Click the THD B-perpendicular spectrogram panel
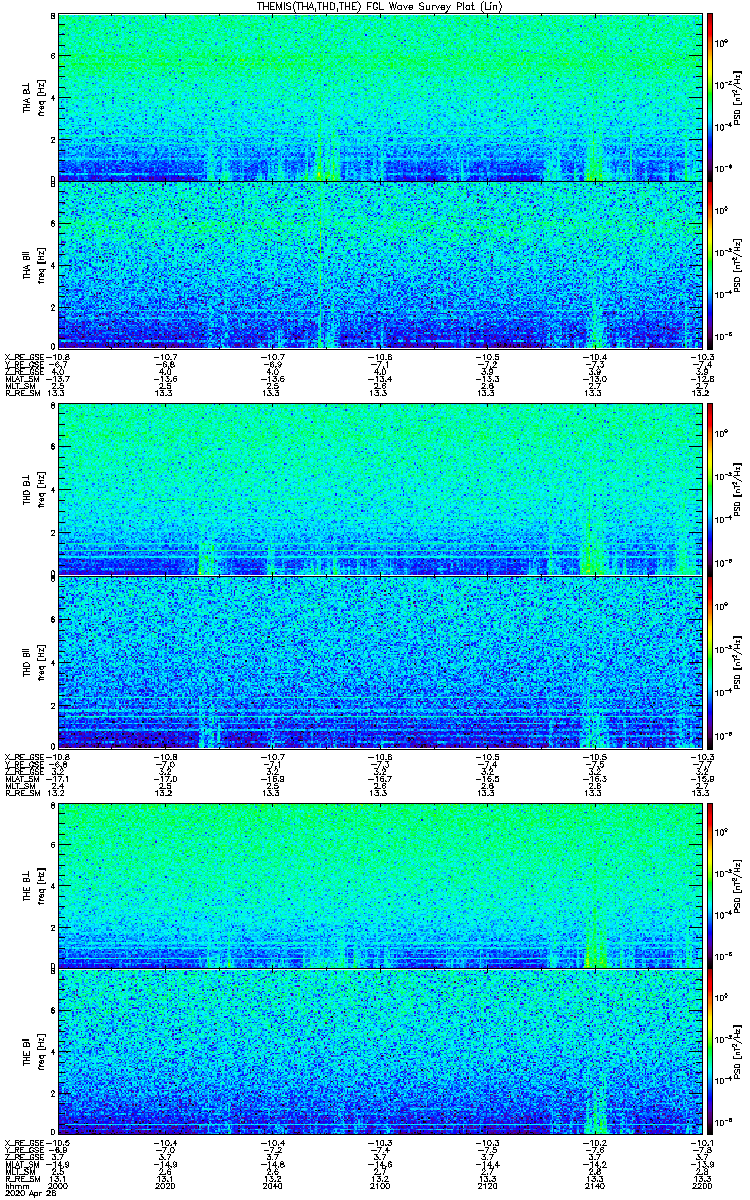This screenshot has height=1200, width=750. tap(379, 490)
